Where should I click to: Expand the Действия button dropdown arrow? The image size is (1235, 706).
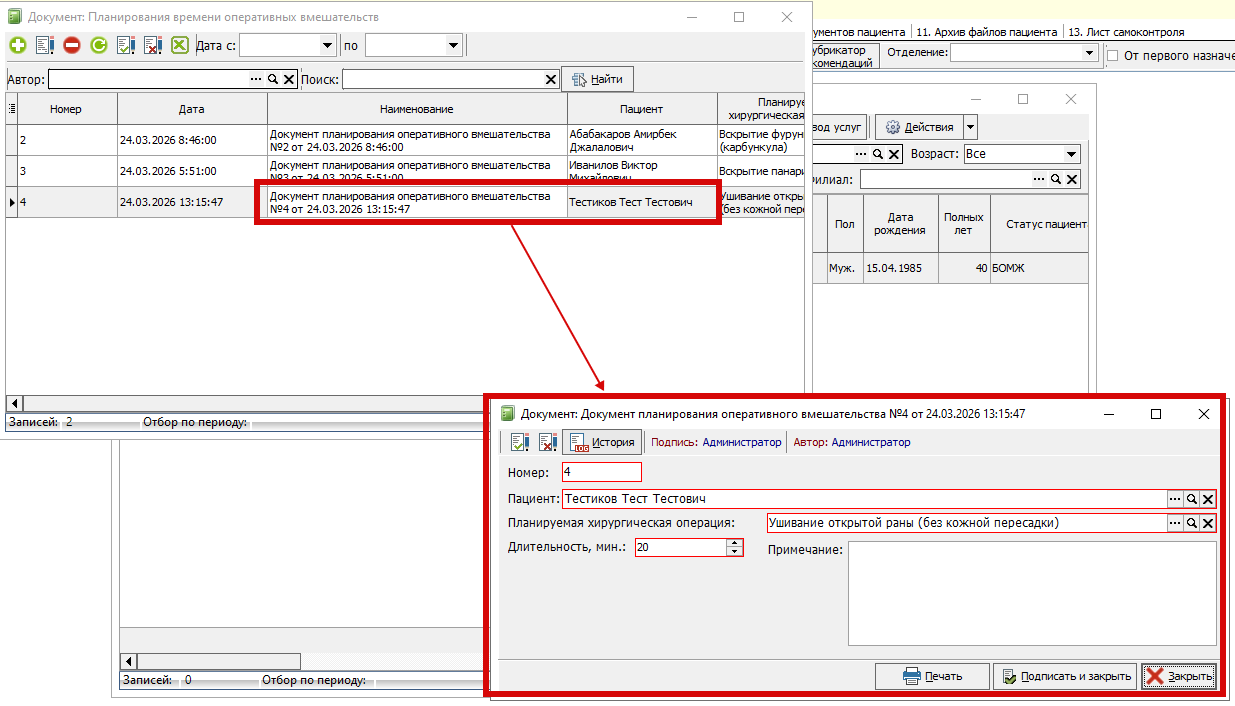[x=969, y=127]
